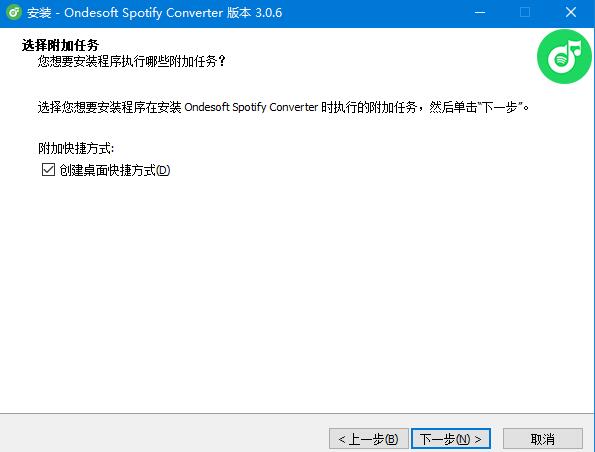
Task: Click the 附加快捷方式: group label
Action: pyautogui.click(x=76, y=148)
